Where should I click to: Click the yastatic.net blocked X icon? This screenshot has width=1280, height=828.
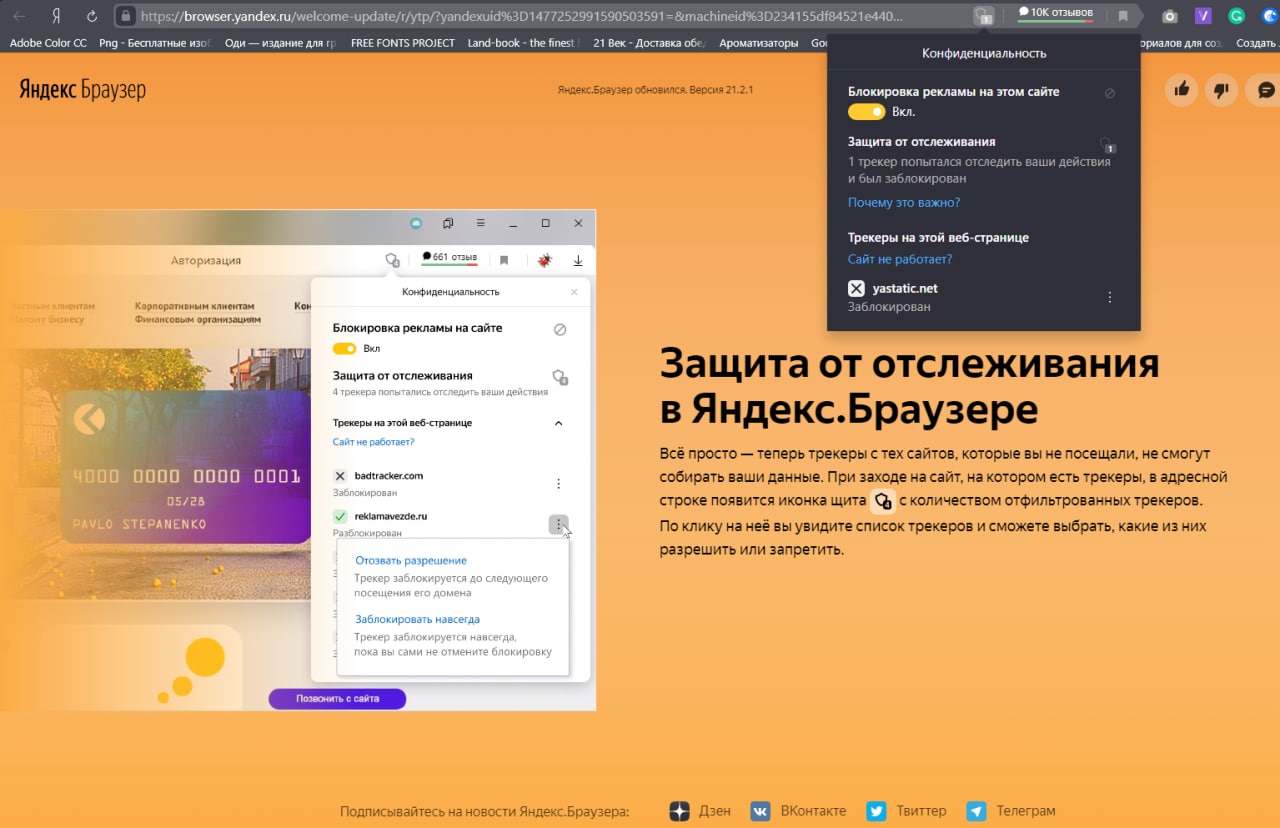(856, 288)
